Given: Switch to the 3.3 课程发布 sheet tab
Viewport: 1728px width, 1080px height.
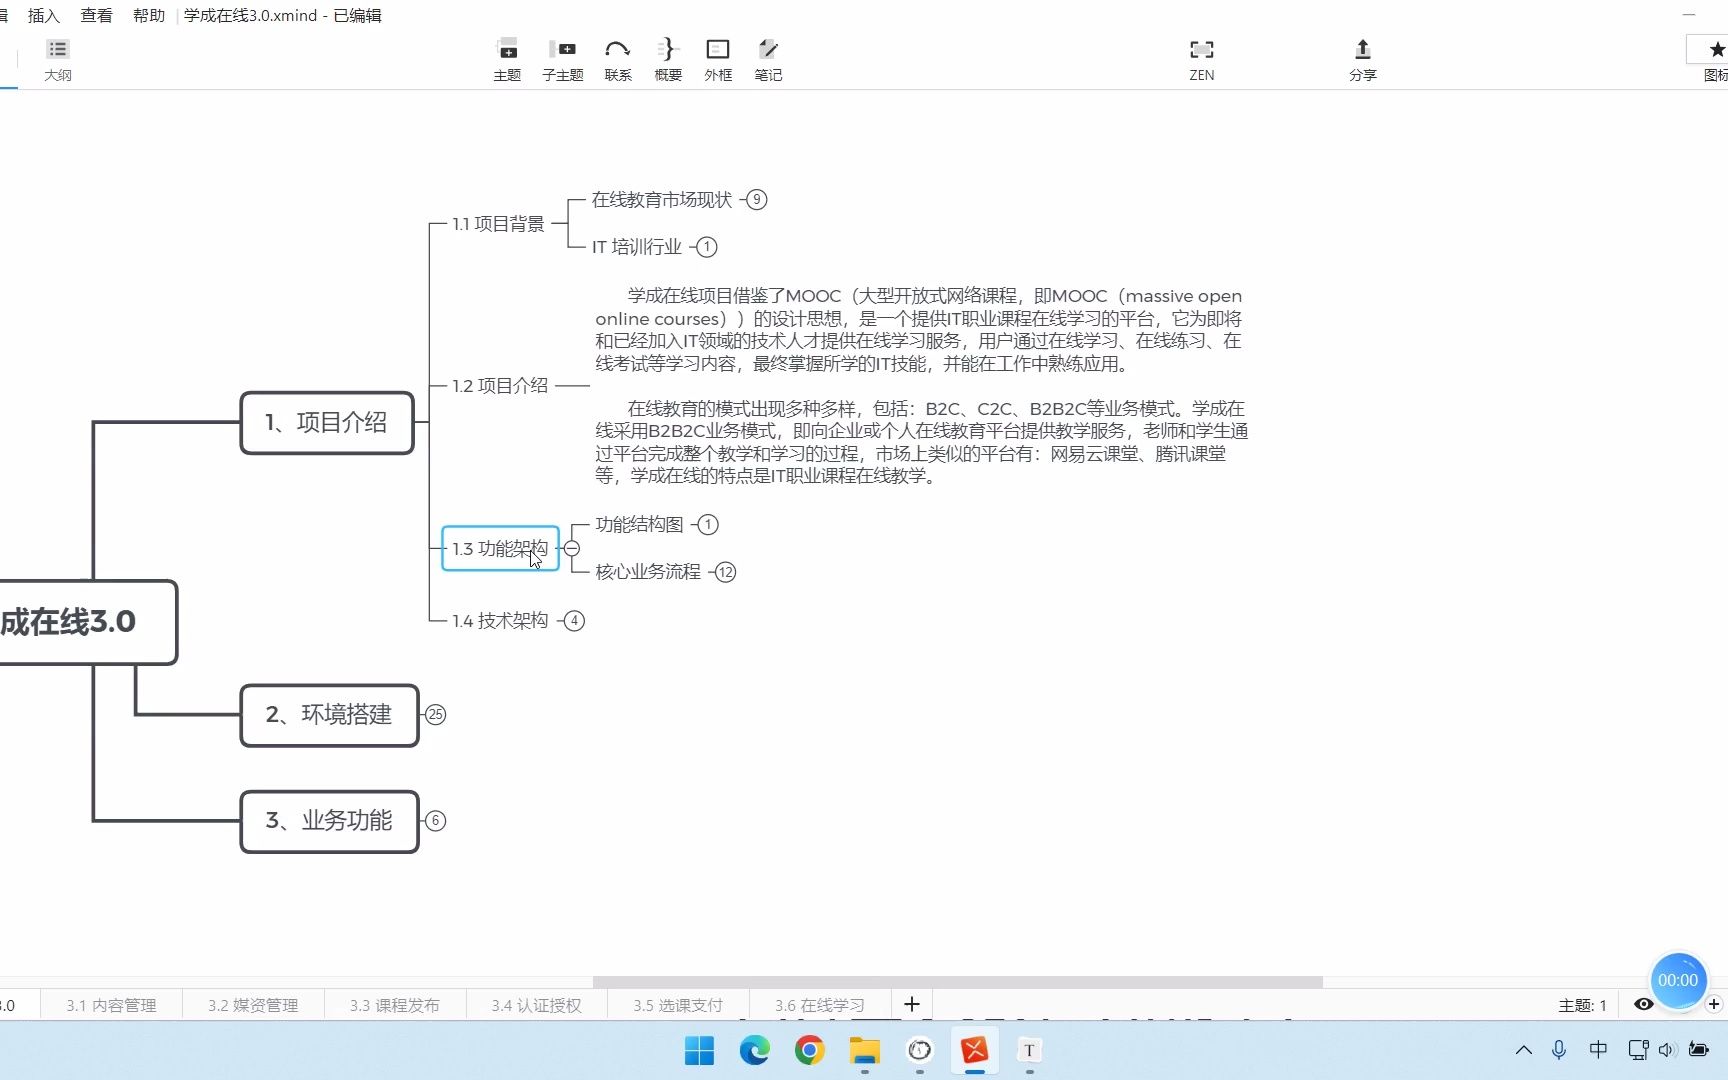Looking at the screenshot, I should click(395, 1005).
